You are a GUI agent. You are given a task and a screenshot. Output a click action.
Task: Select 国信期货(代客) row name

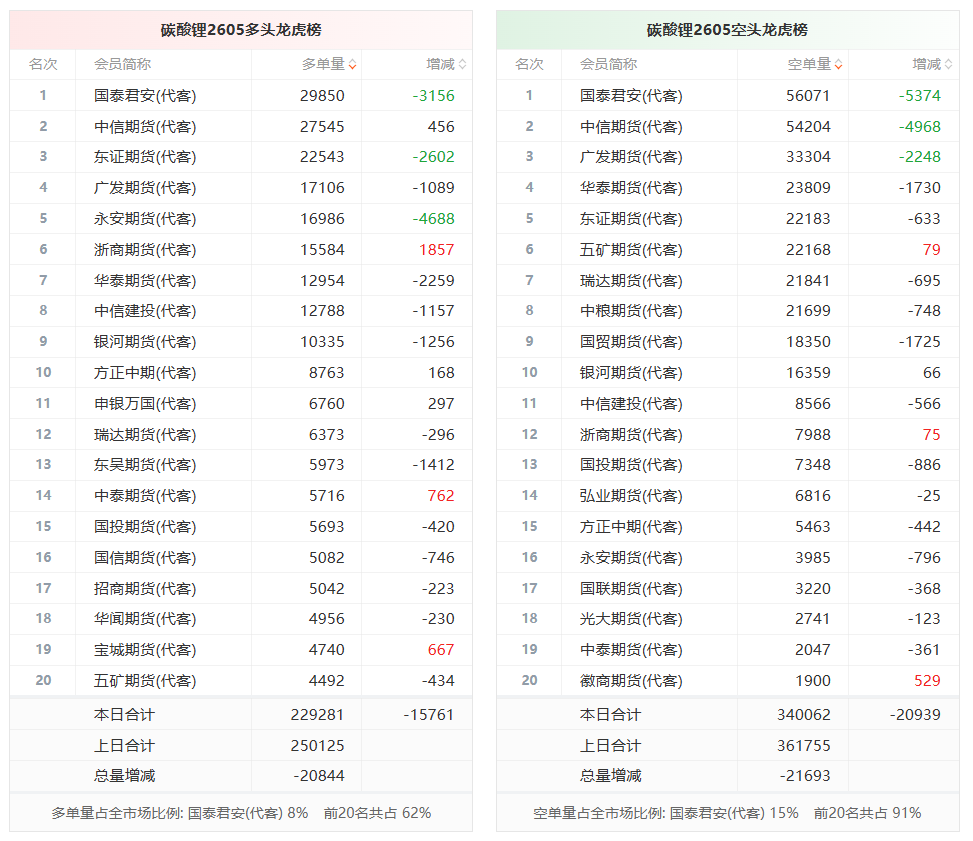tap(145, 557)
